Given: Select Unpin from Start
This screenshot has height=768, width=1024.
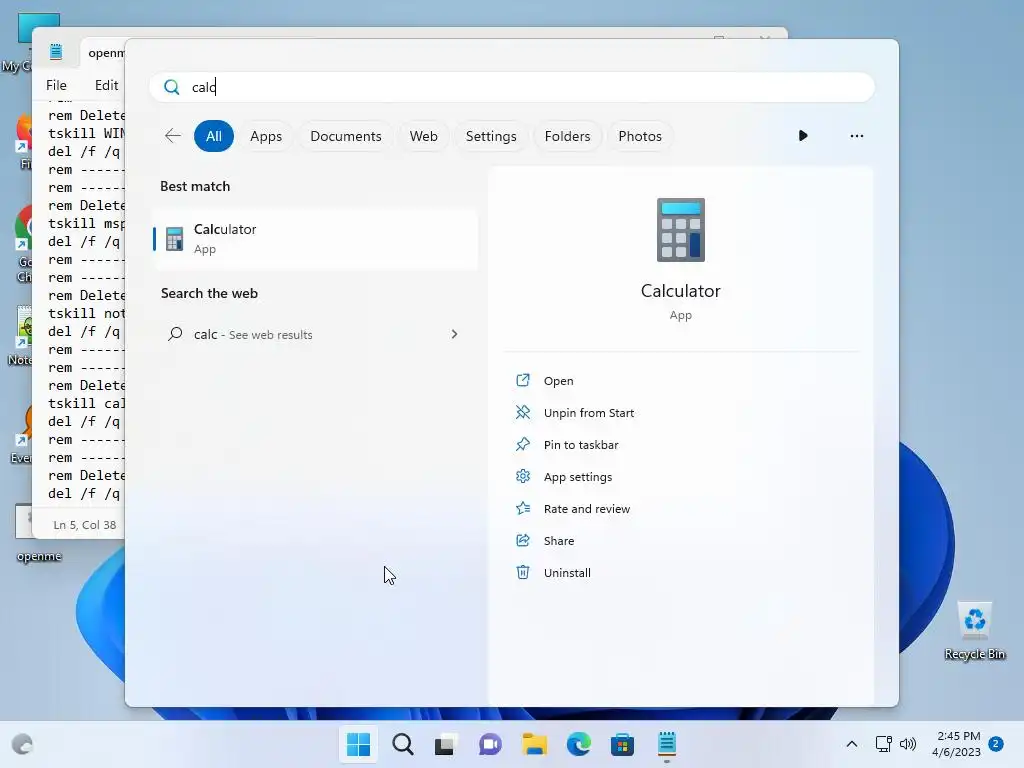Looking at the screenshot, I should pyautogui.click(x=588, y=413).
